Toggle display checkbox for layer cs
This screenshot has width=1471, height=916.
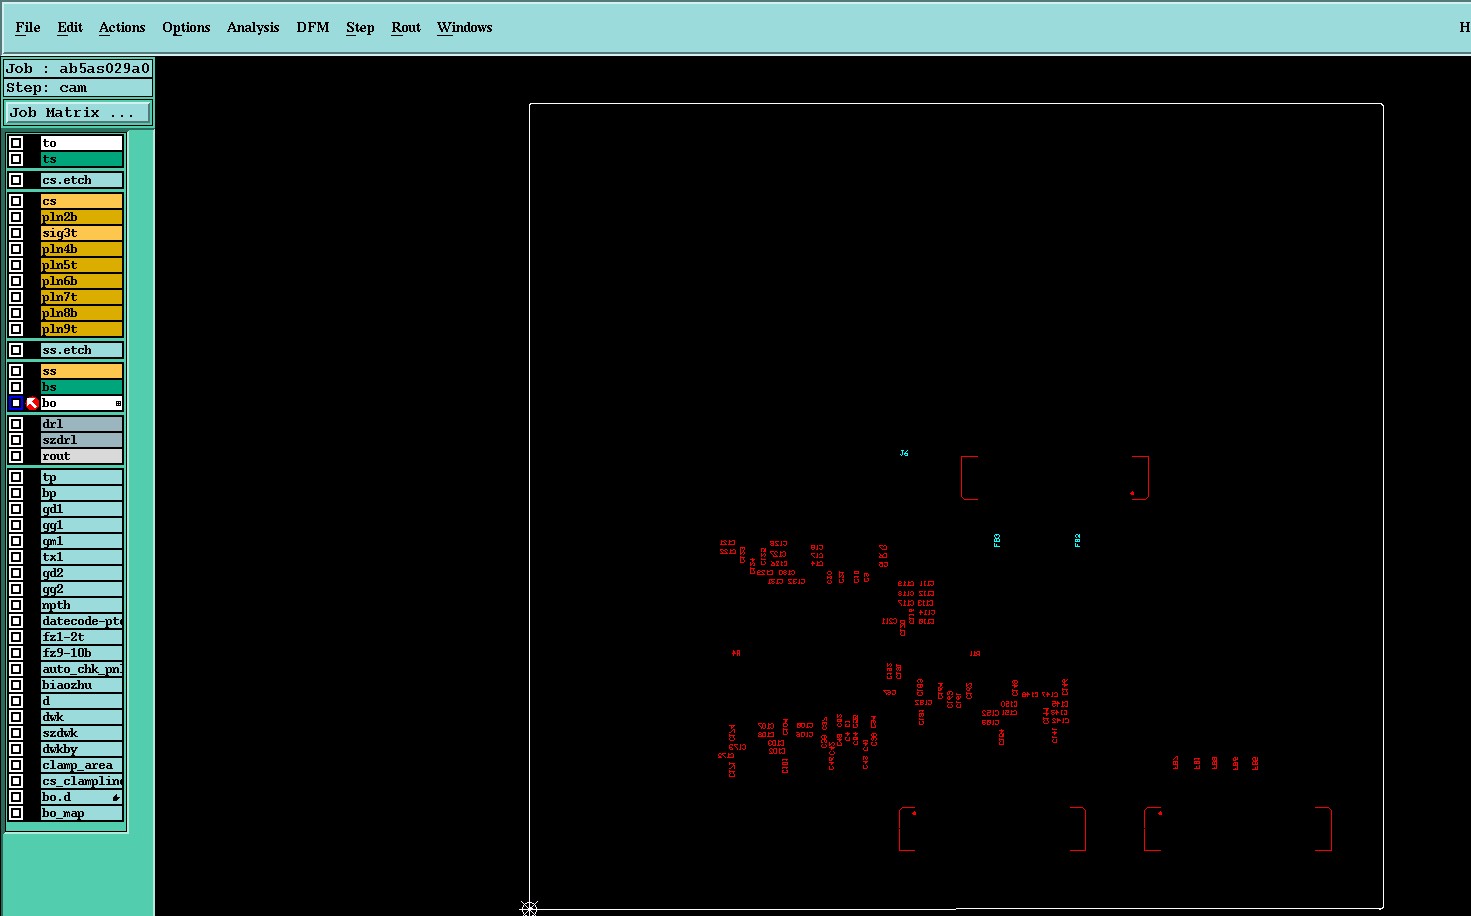pos(16,201)
